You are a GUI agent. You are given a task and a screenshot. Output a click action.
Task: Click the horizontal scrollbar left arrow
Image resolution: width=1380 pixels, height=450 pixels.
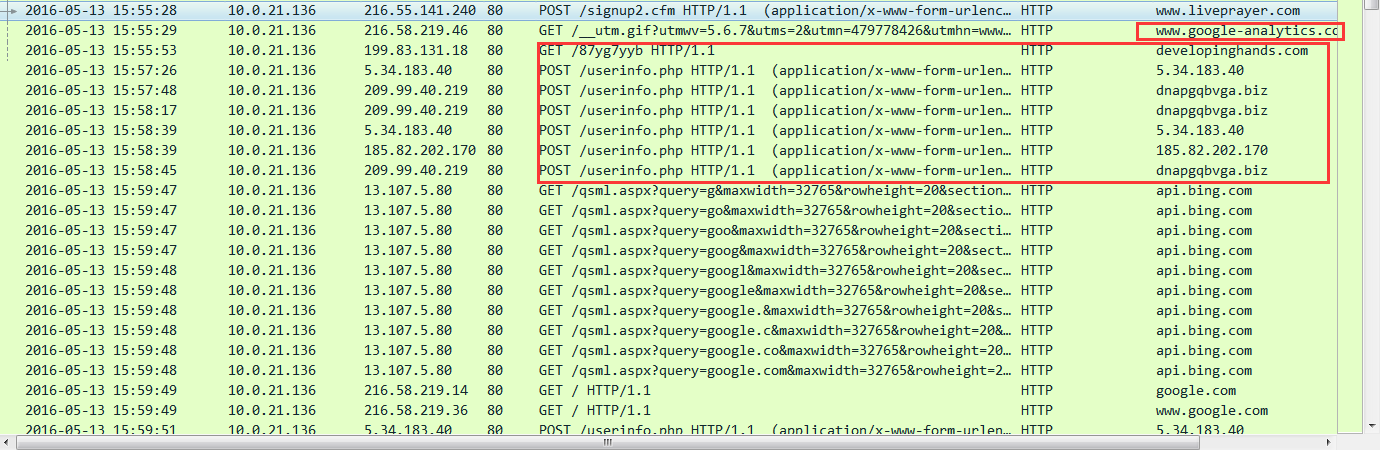(8, 441)
